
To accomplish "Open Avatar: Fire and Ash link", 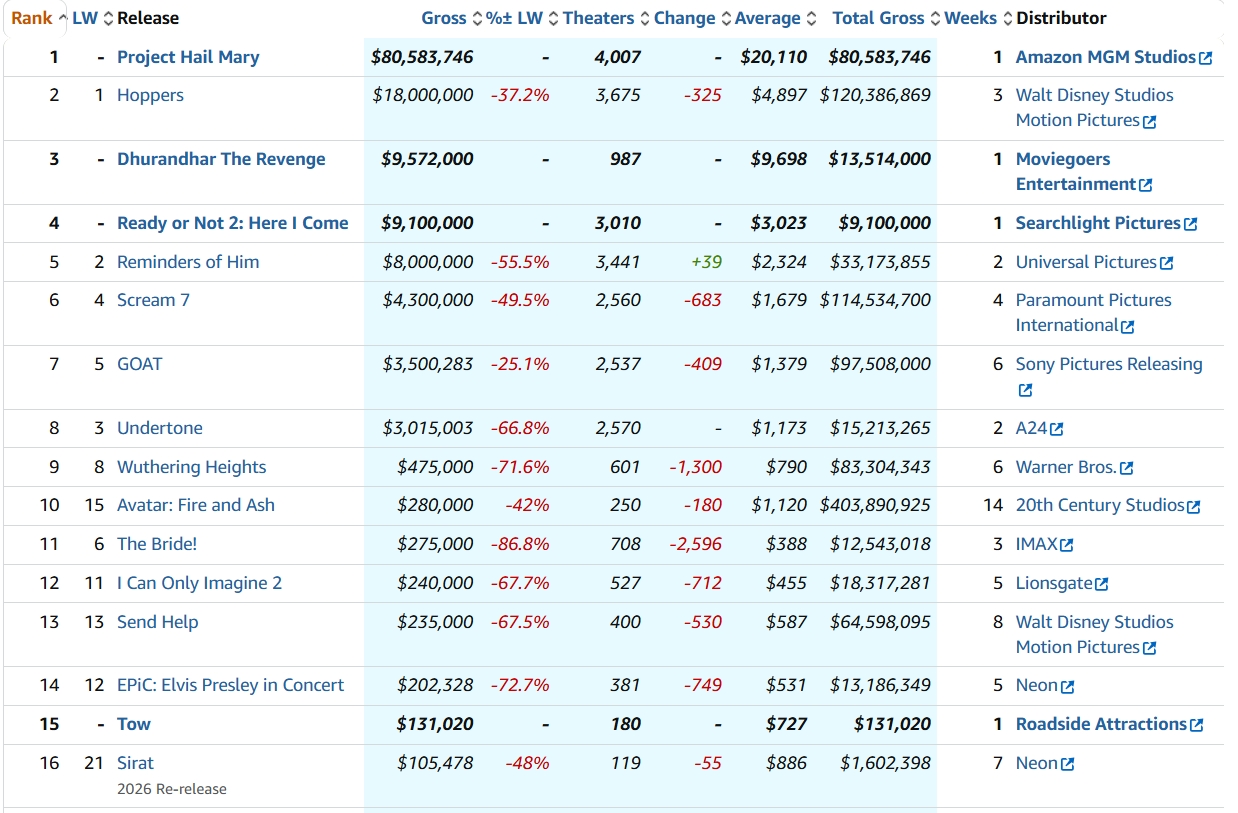I will pos(195,505).
